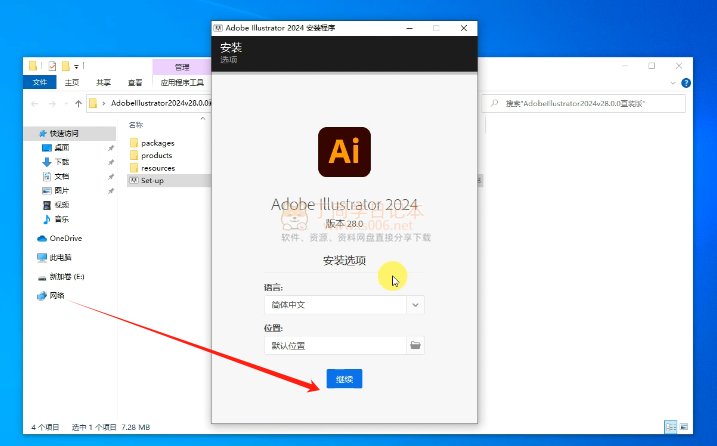The image size is (717, 446).
Task: Open 桌面 in Explorer sidebar
Action: [62, 147]
